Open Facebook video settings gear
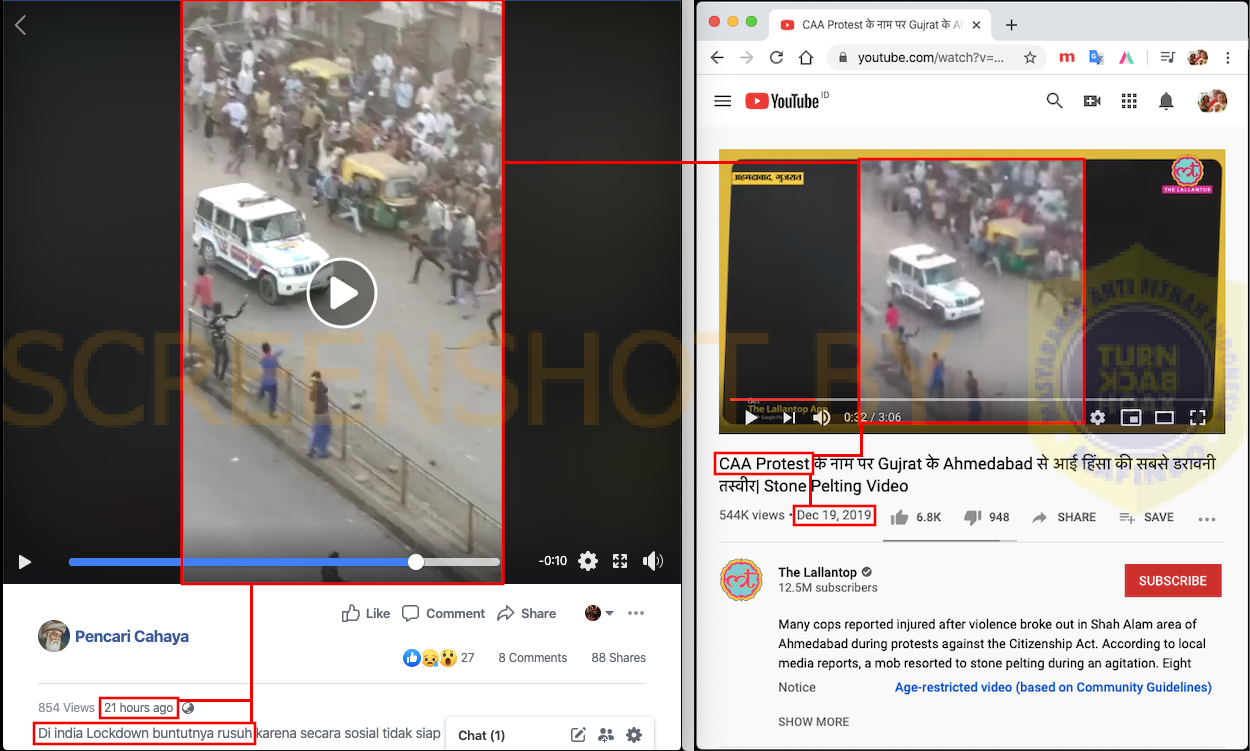Viewport: 1250px width, 751px height. click(x=588, y=561)
